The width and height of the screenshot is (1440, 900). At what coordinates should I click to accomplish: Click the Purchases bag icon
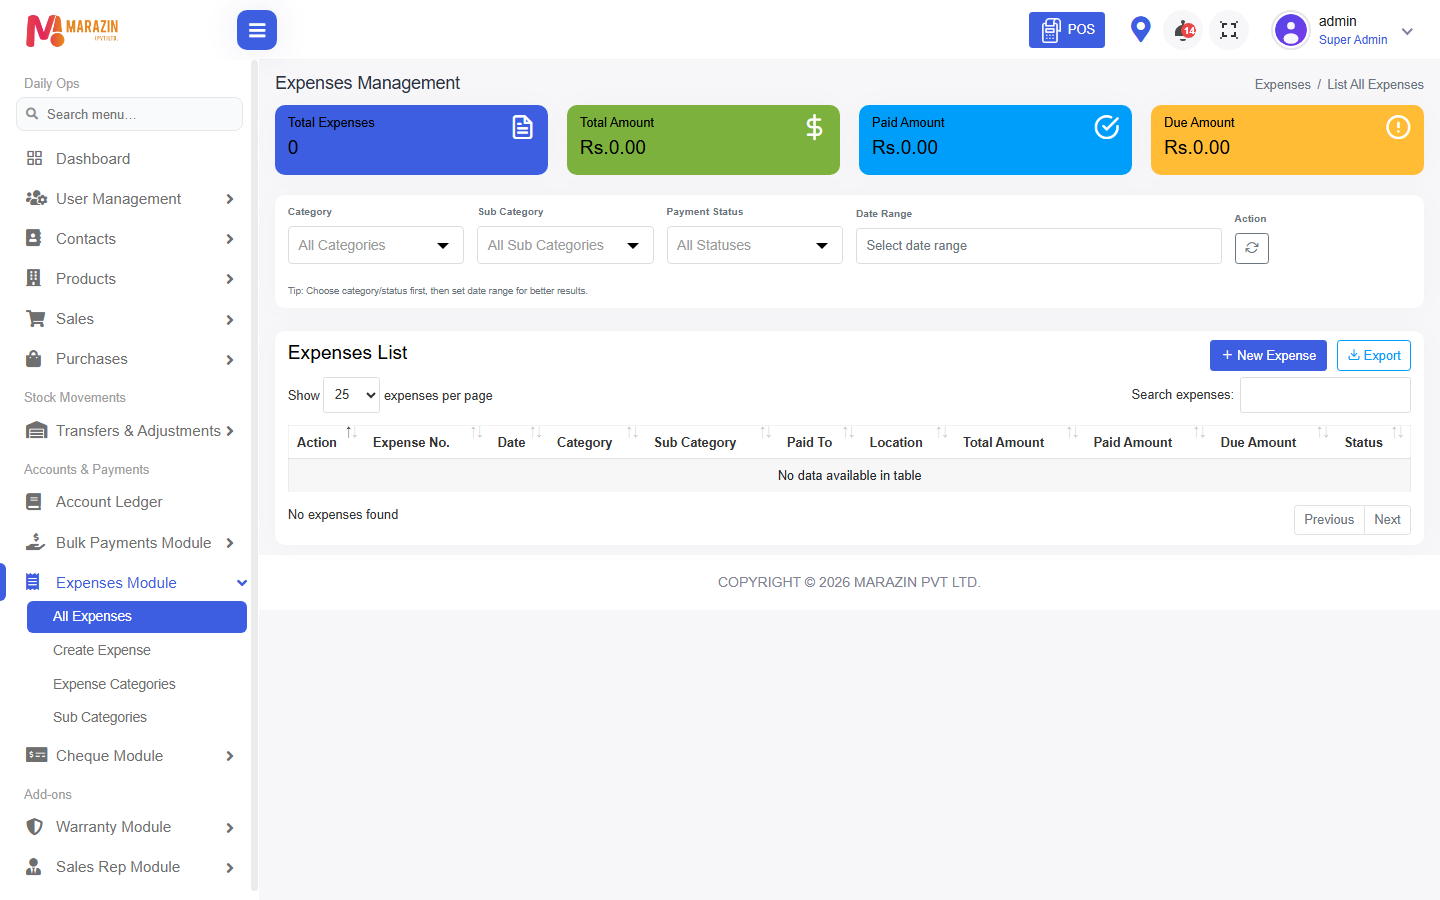tap(34, 358)
